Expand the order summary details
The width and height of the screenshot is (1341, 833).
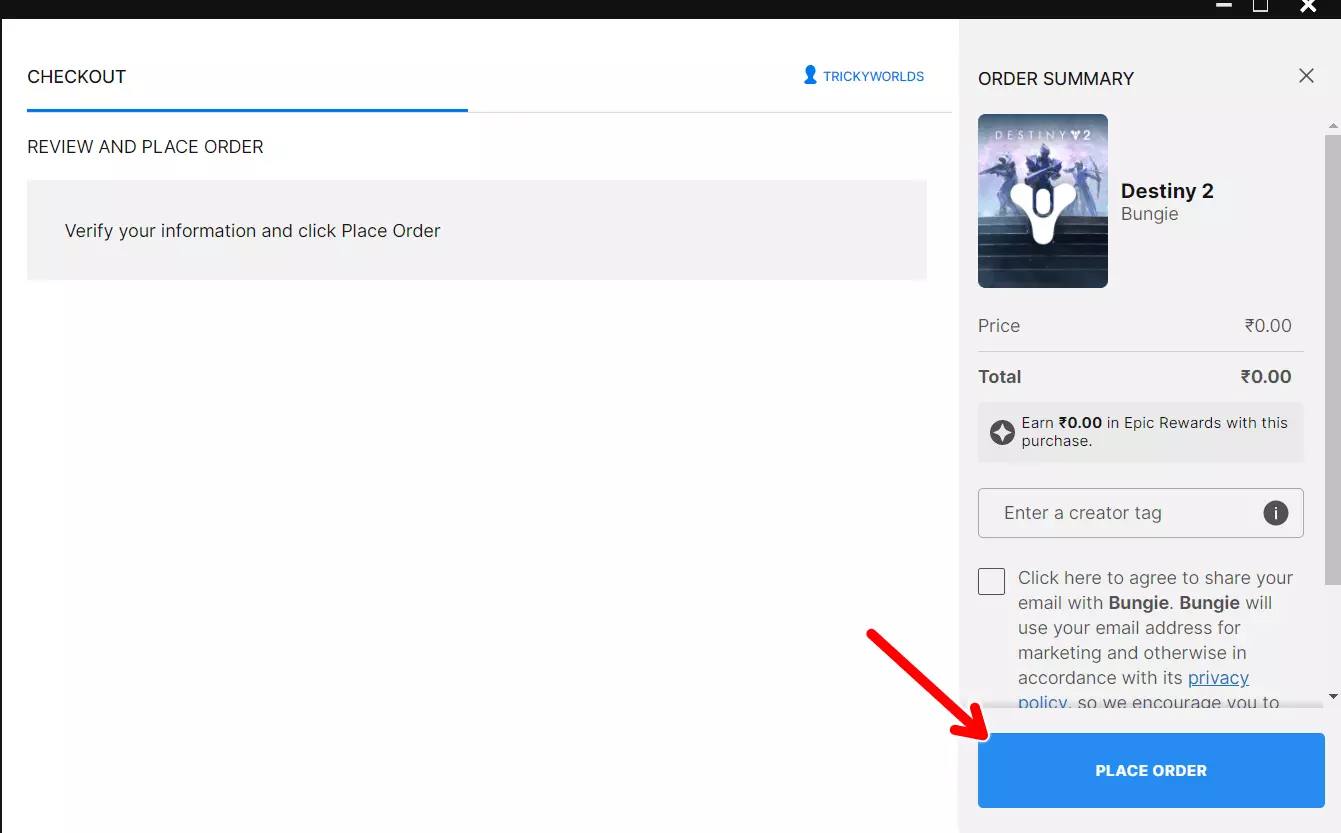coord(1055,78)
